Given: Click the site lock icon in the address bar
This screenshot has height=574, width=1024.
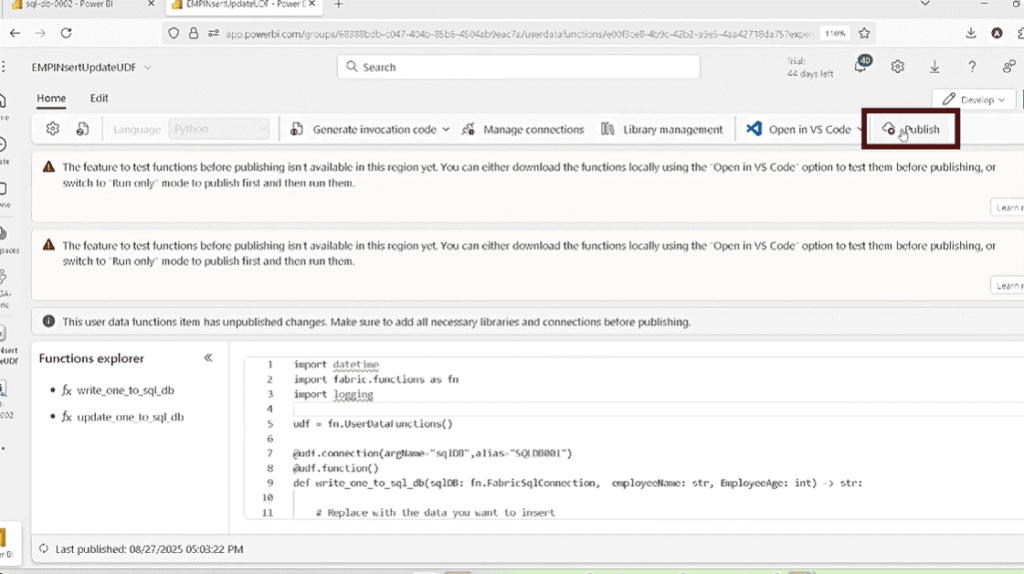Looking at the screenshot, I should [193, 33].
